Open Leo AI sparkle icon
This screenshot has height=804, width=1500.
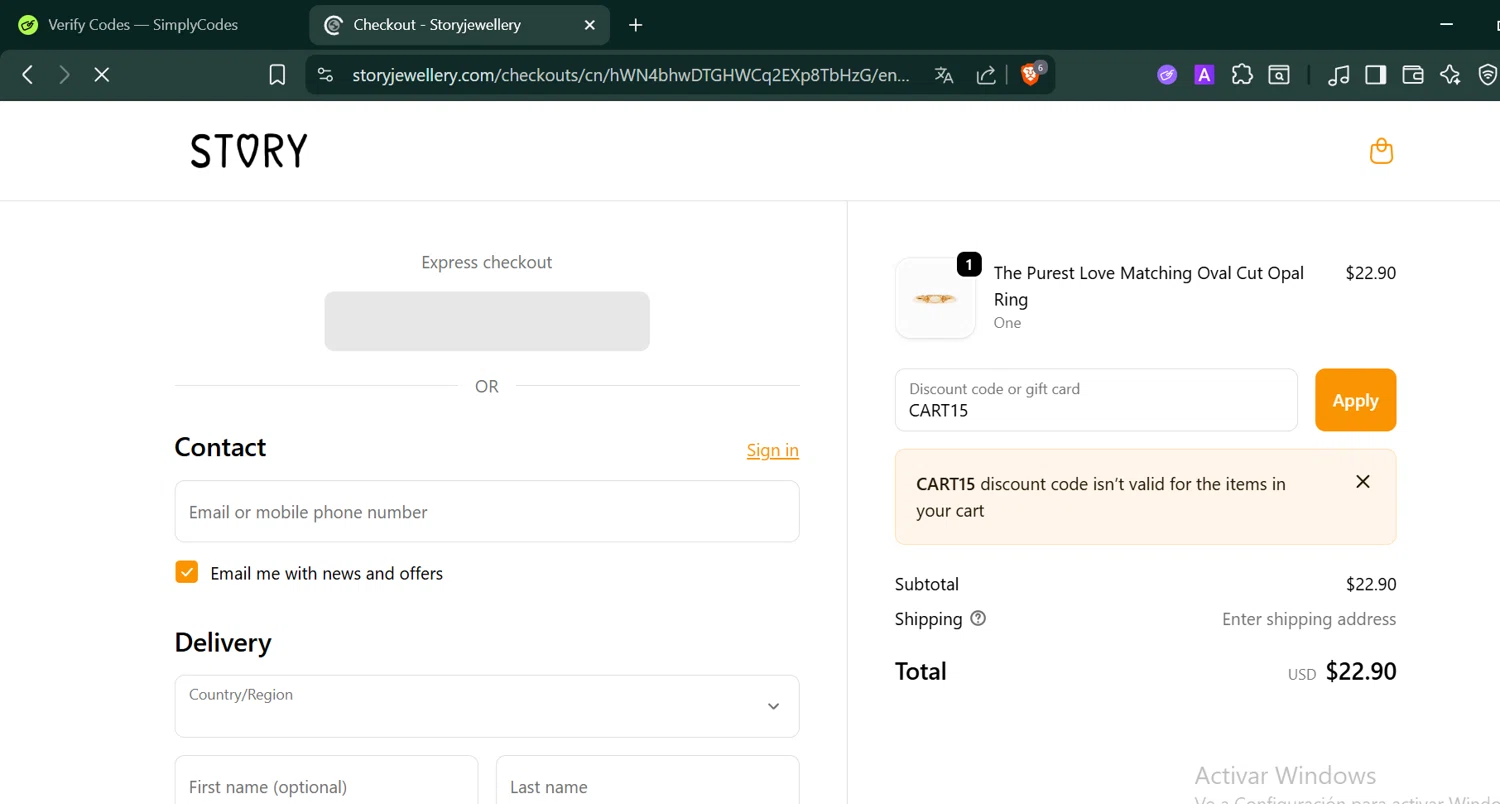(1450, 75)
